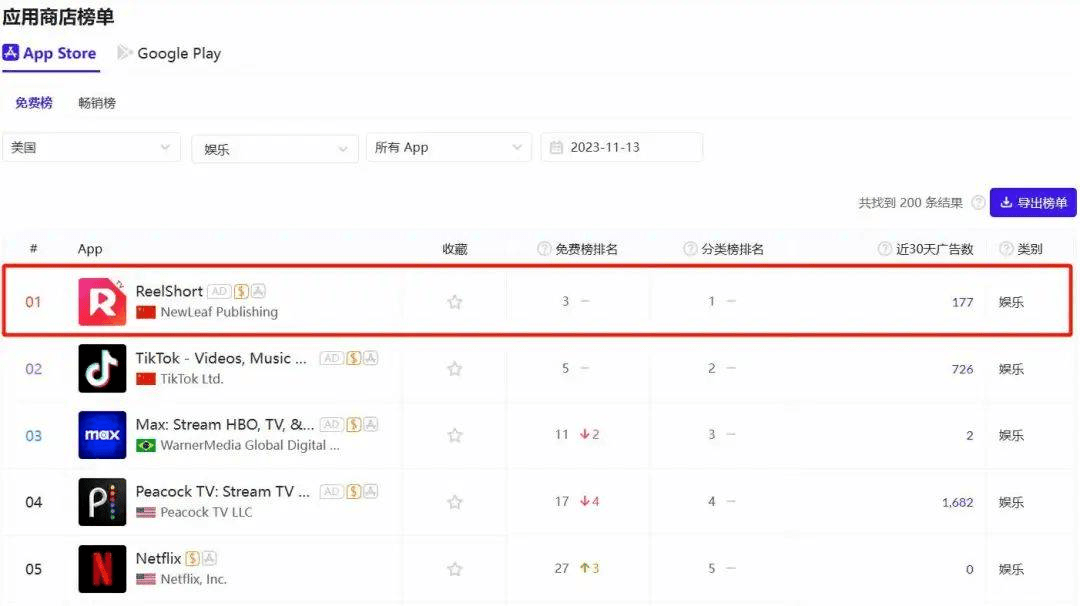Click the AD badge in Peacock TV row
Viewport: 1080px width, 606px height.
331,491
